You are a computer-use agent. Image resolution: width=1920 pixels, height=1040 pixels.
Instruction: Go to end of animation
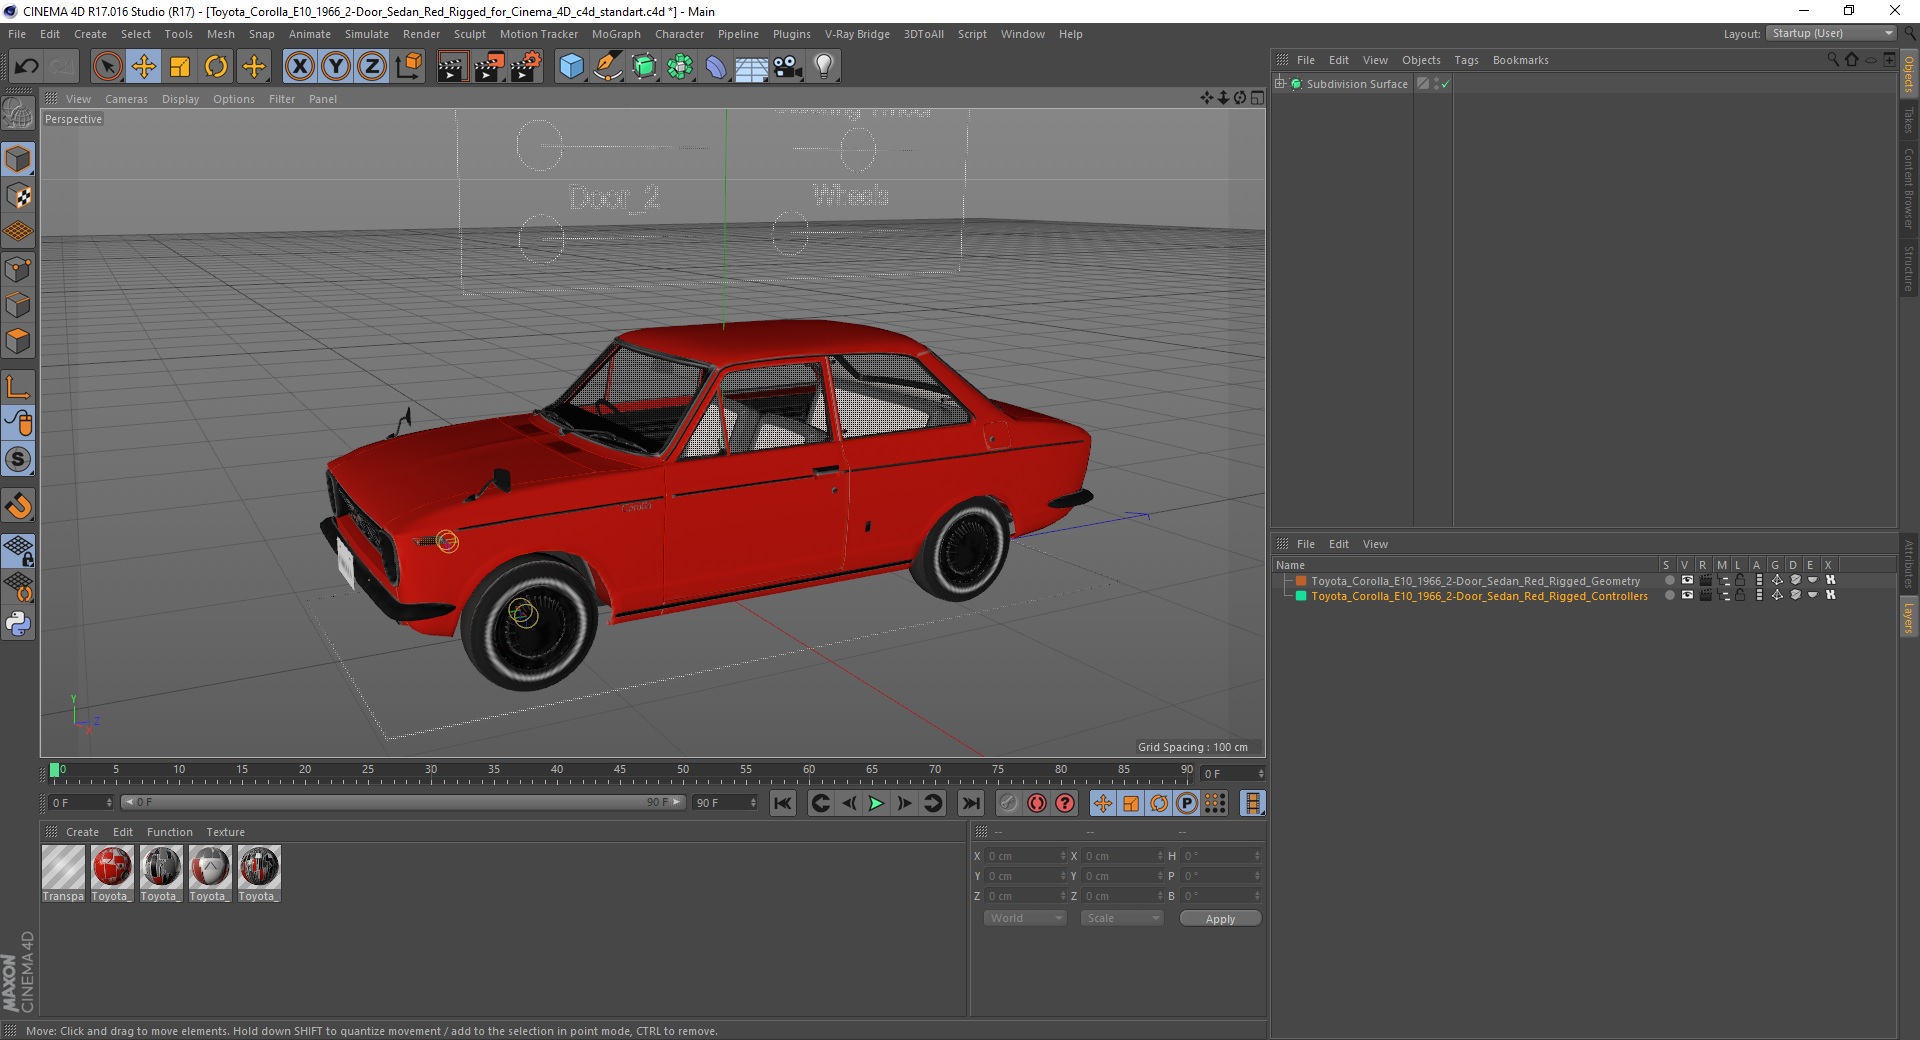(970, 803)
